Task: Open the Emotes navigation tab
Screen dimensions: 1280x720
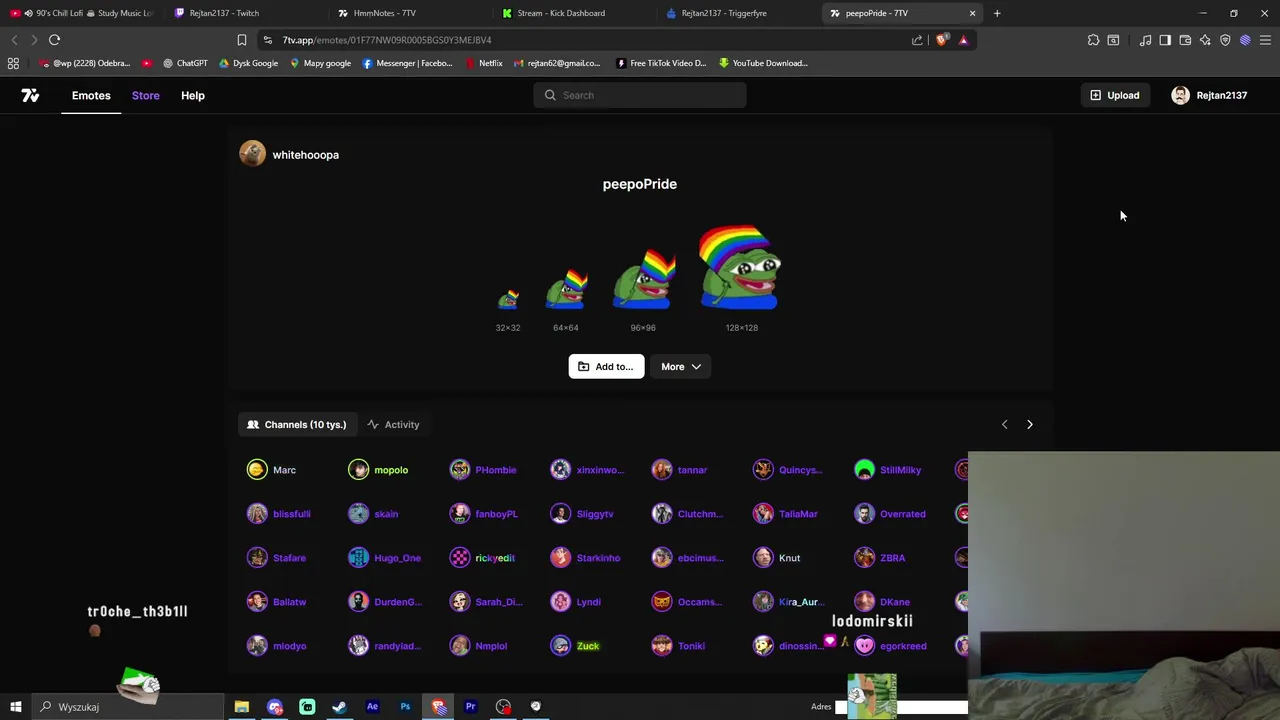Action: (91, 95)
